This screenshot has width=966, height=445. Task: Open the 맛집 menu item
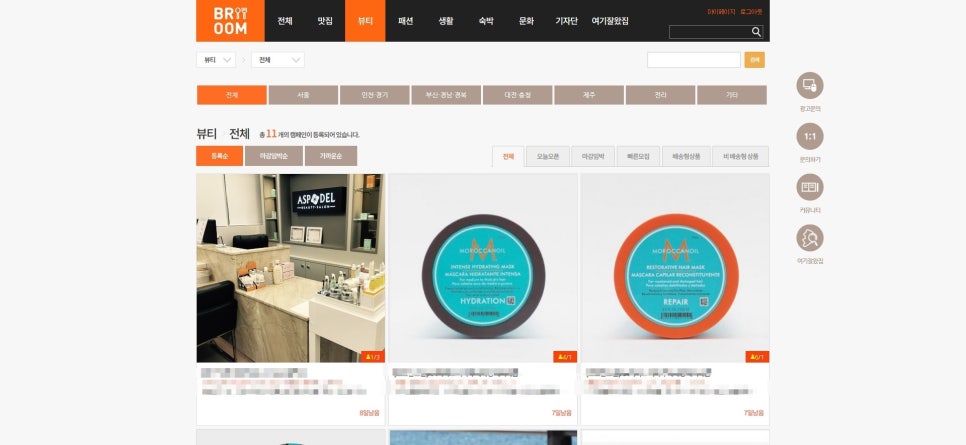325,21
